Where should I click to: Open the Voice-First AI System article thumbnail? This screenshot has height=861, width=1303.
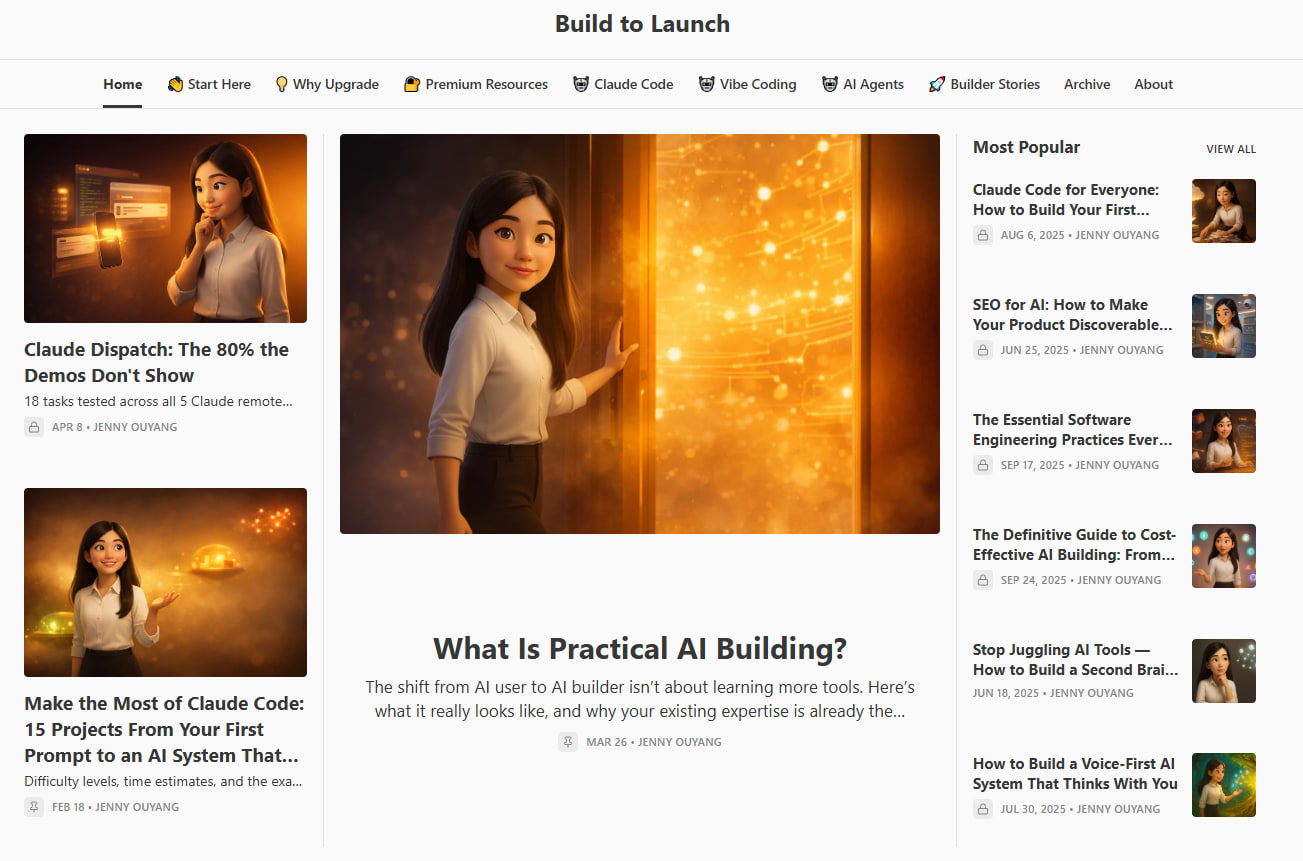pyautogui.click(x=1224, y=785)
